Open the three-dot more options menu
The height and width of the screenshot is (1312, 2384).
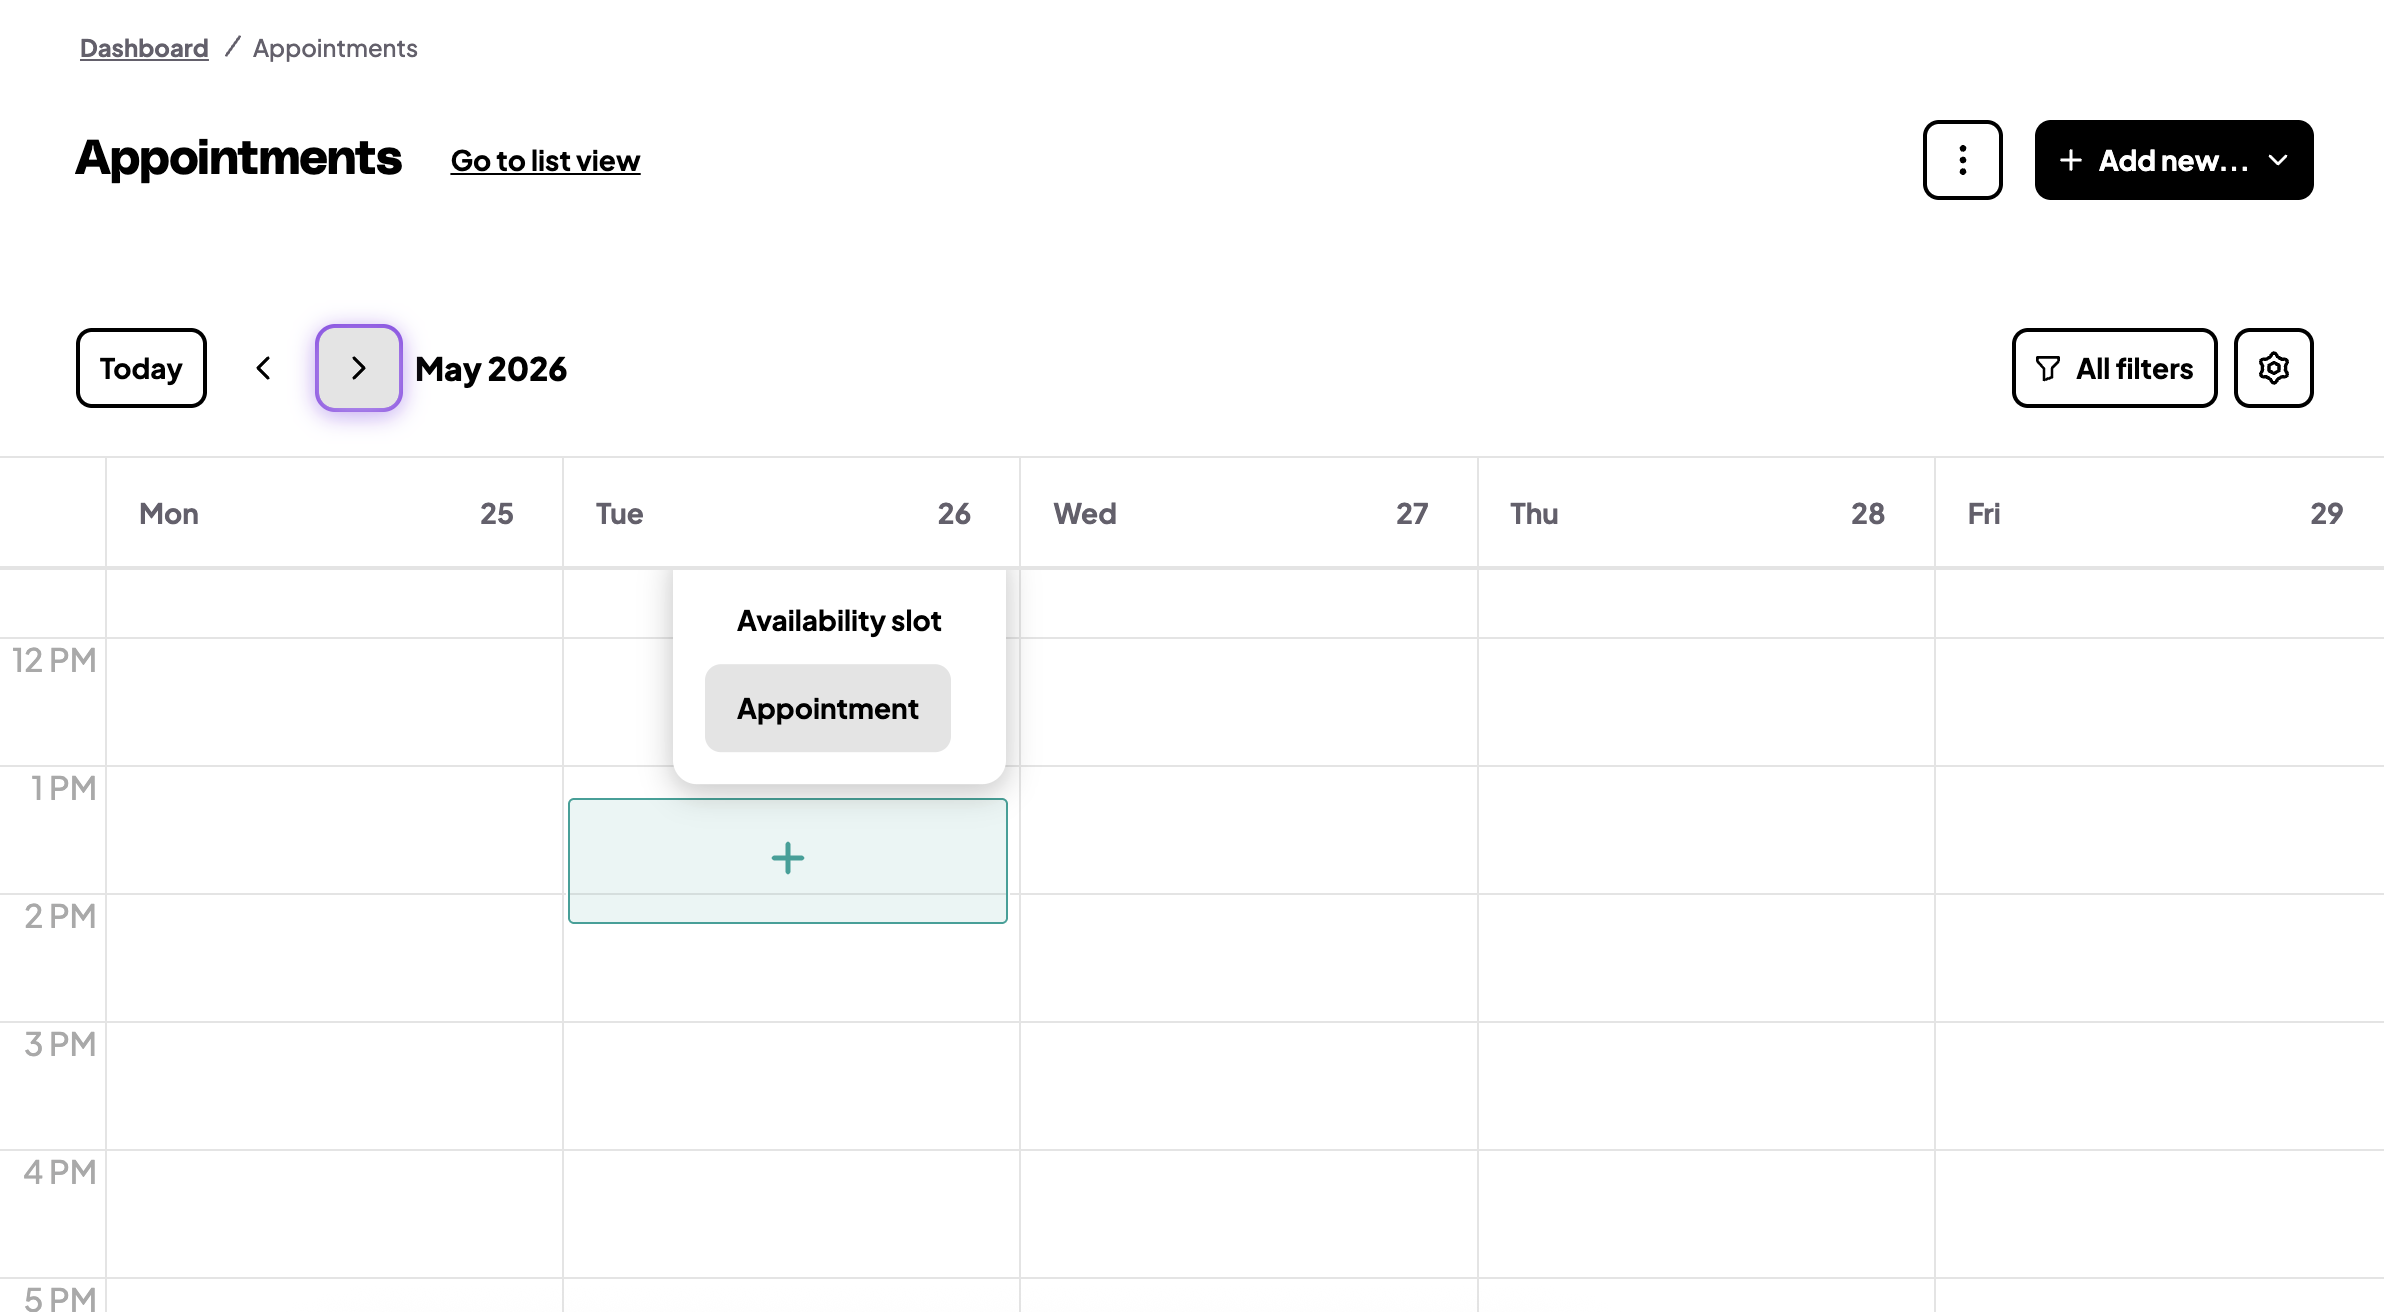click(x=1962, y=160)
